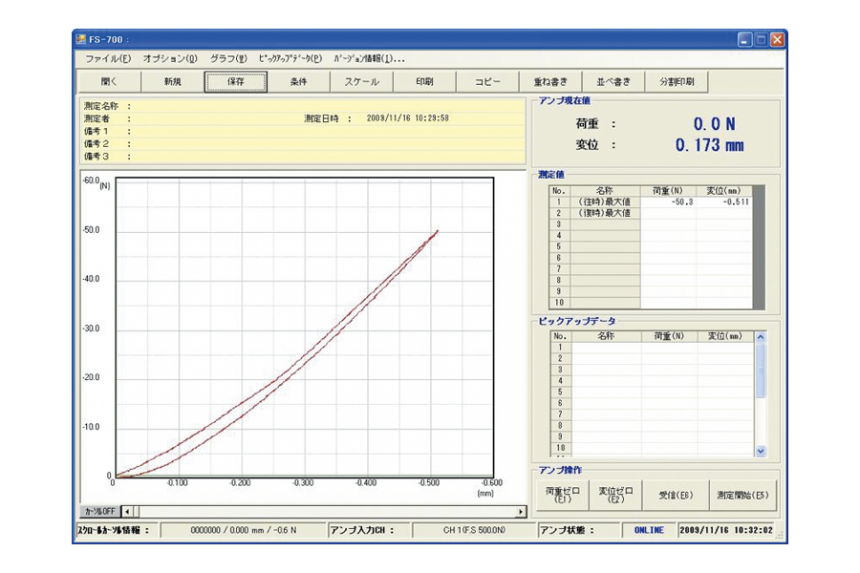
Task: Click the 備考 3 field
Action: point(303,156)
